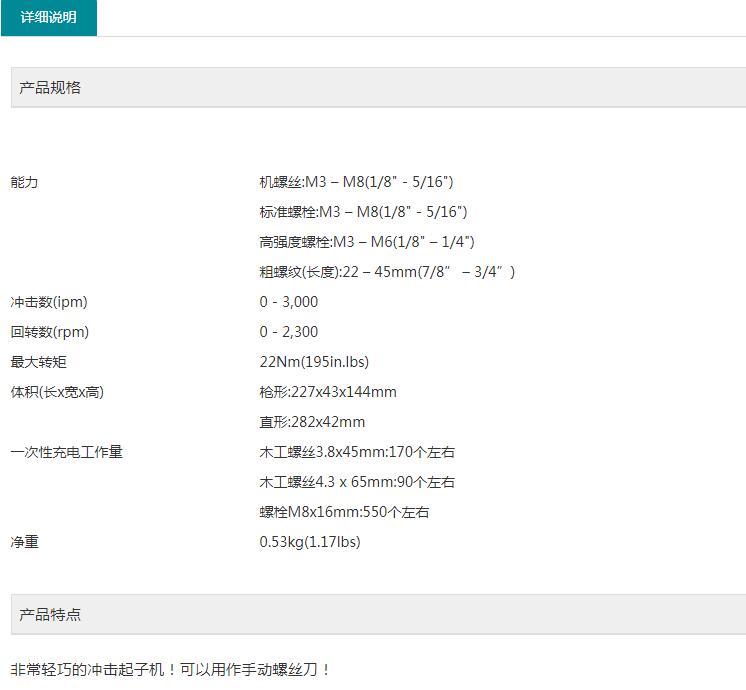Image resolution: width=746 pixels, height=690 pixels.
Task: Click the 最大转矩 label
Action: (38, 362)
